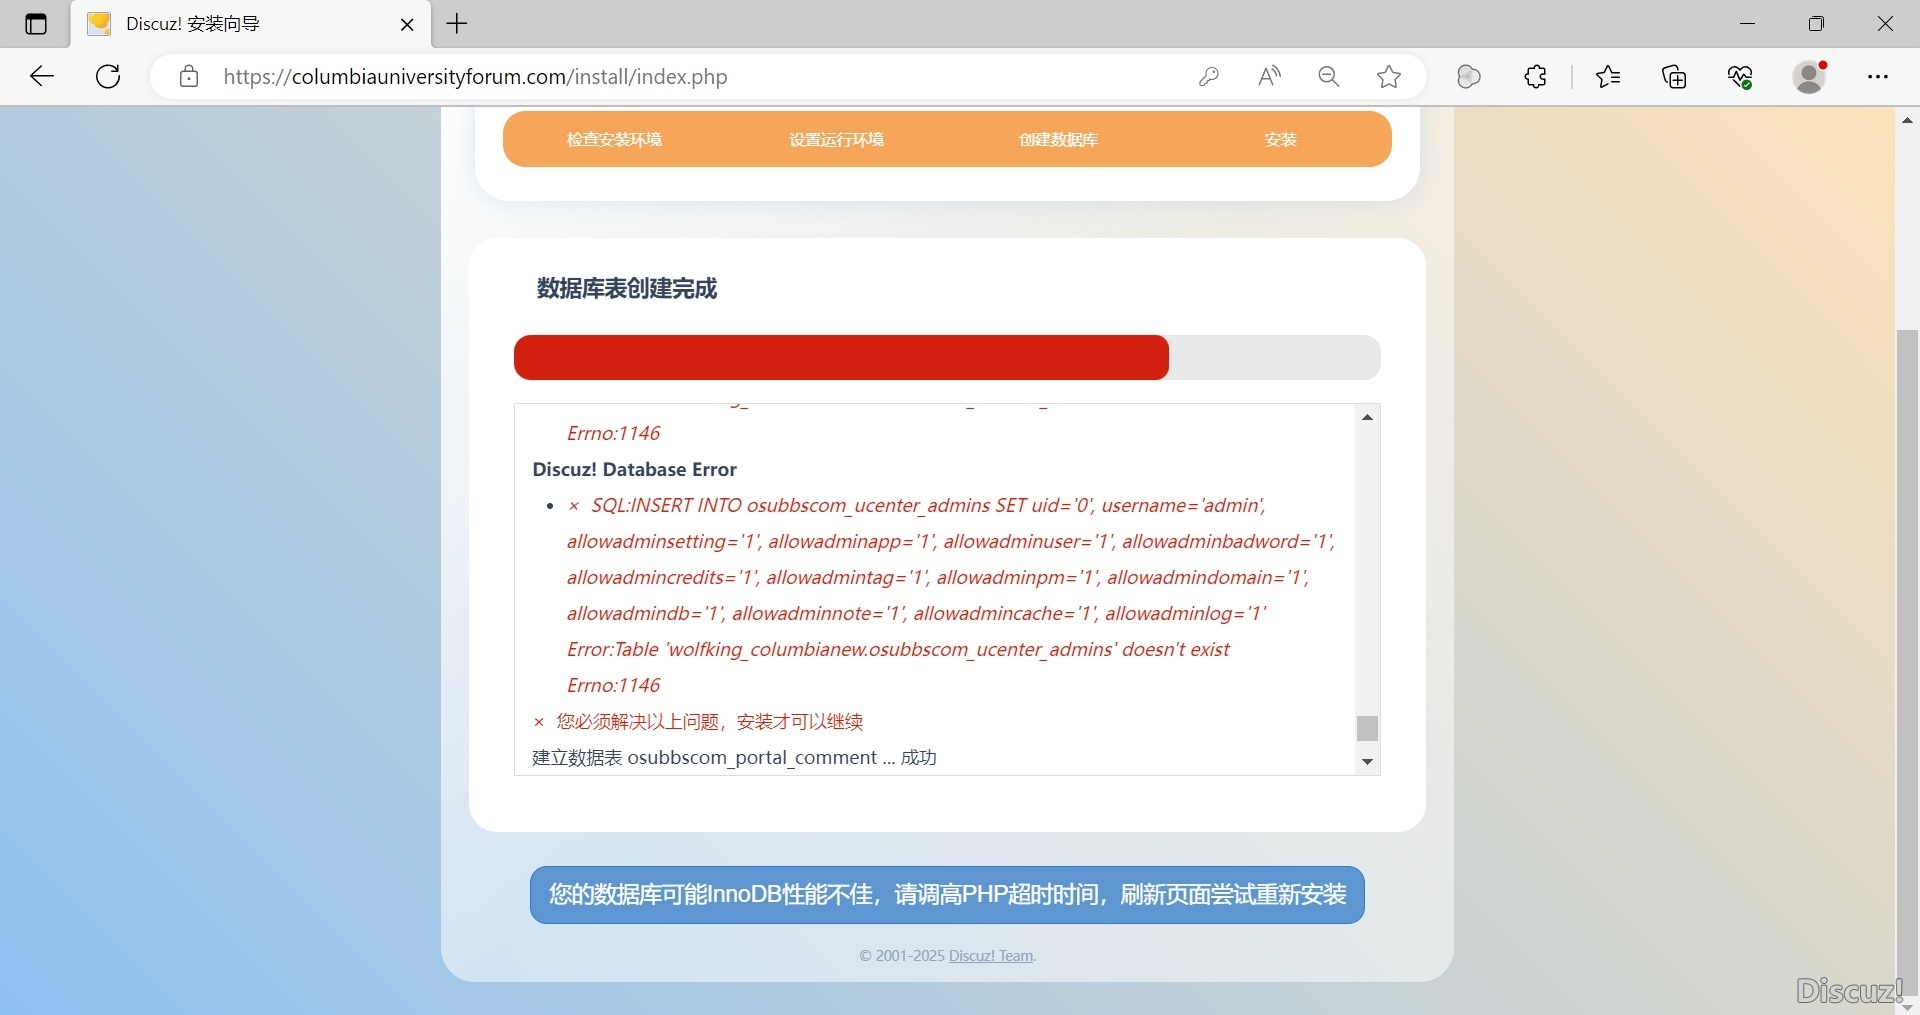Click the red installation progress bar
The width and height of the screenshot is (1920, 1015).
pos(840,357)
